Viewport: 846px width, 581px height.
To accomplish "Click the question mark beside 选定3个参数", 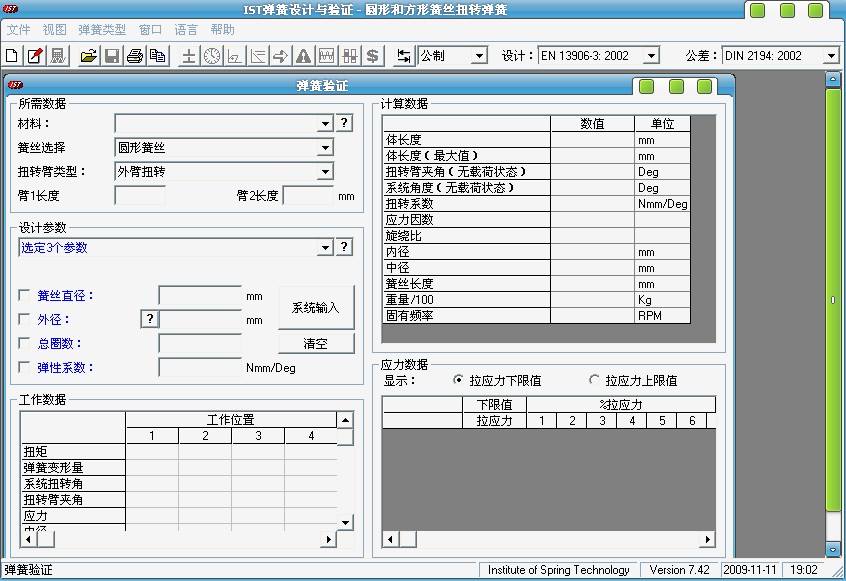I will point(344,247).
